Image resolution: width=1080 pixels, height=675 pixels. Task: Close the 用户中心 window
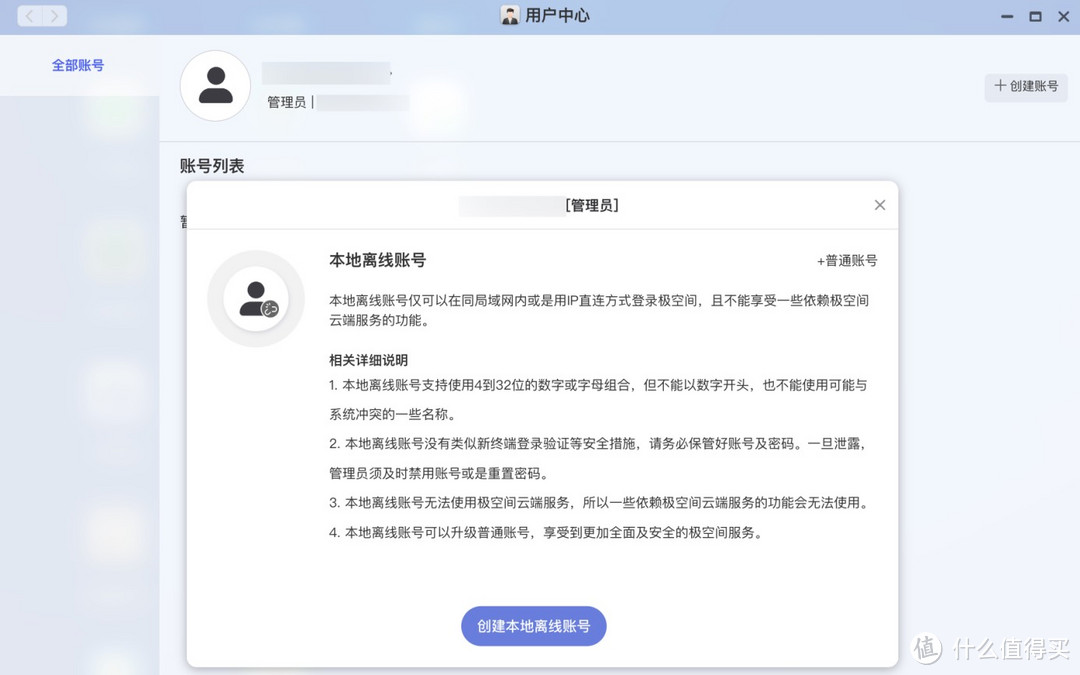(1062, 16)
